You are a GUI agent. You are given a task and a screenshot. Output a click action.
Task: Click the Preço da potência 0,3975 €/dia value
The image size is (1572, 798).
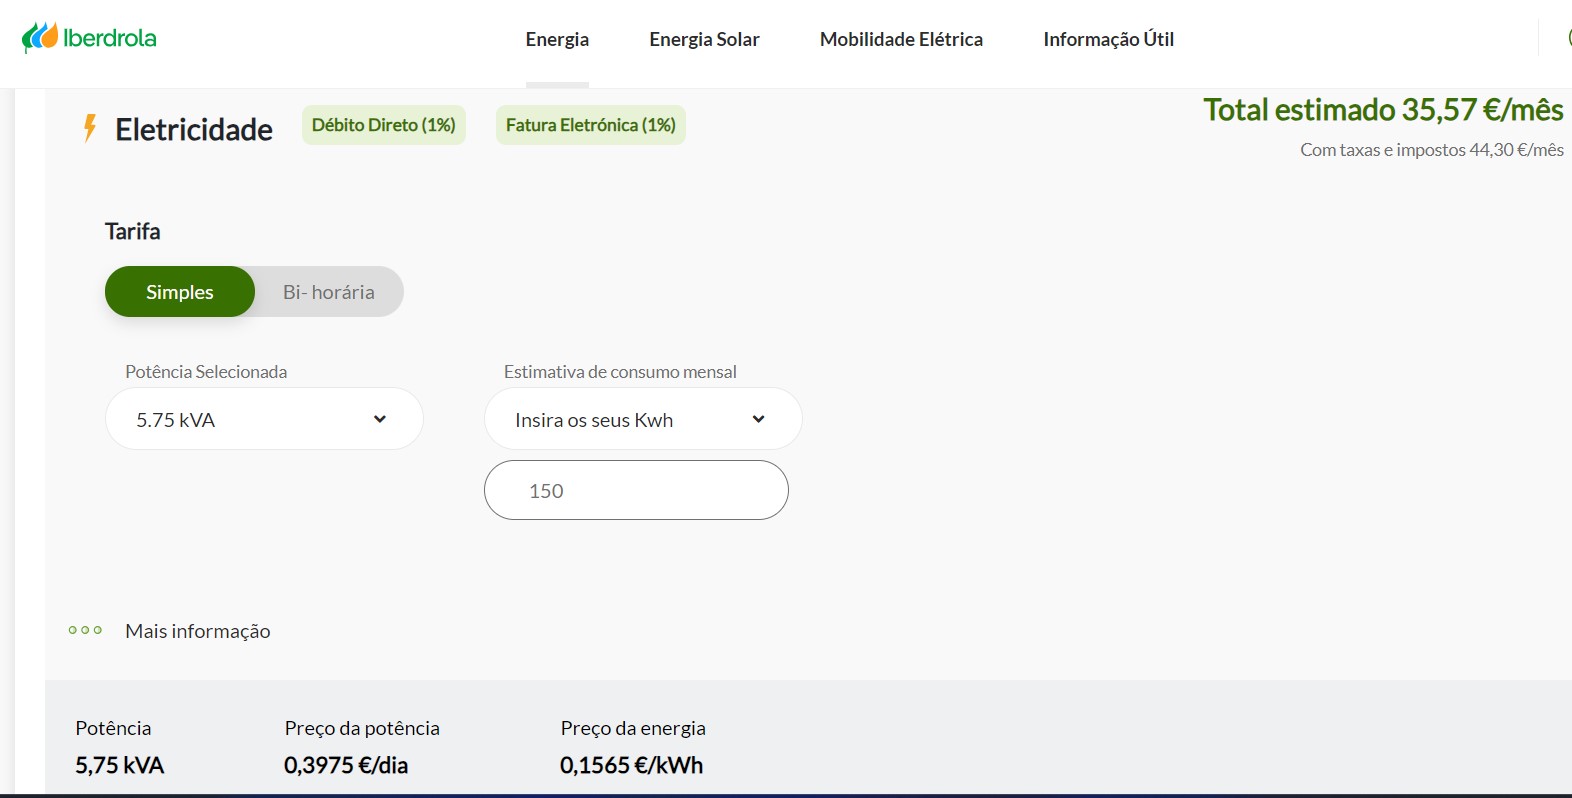tap(346, 765)
